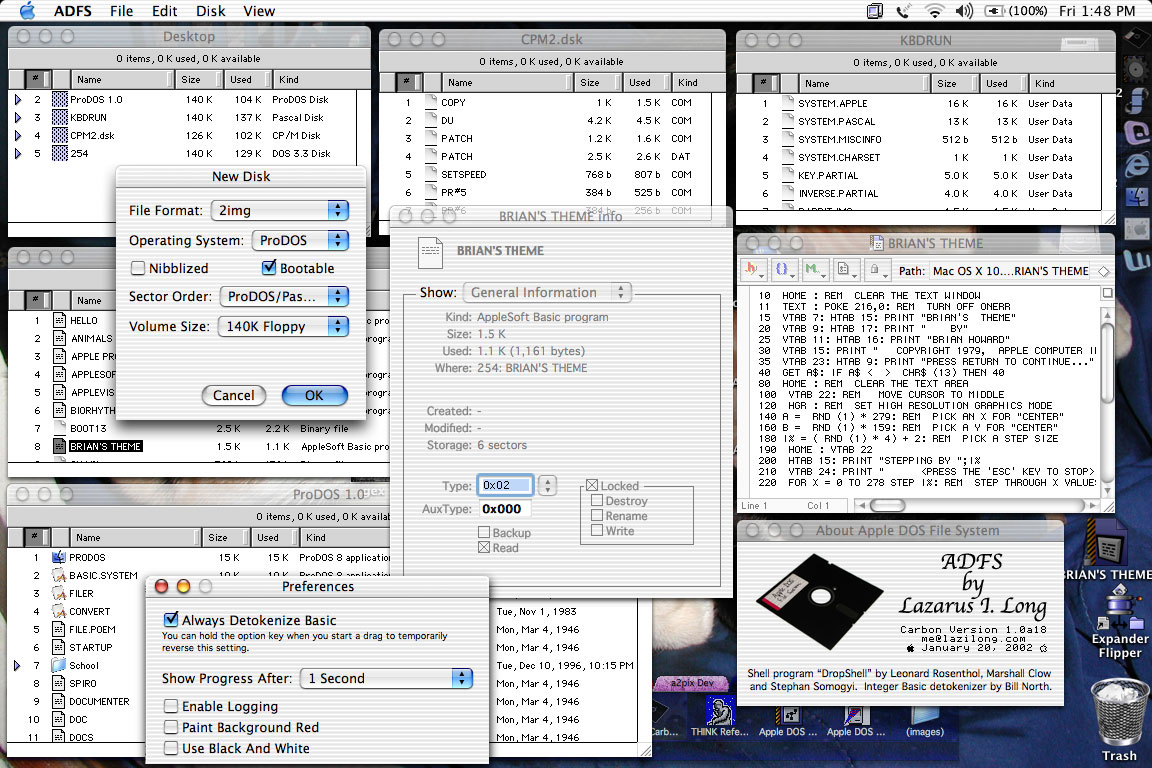Viewport: 1152px width, 768px height.
Task: Open the View menu
Action: pos(259,11)
